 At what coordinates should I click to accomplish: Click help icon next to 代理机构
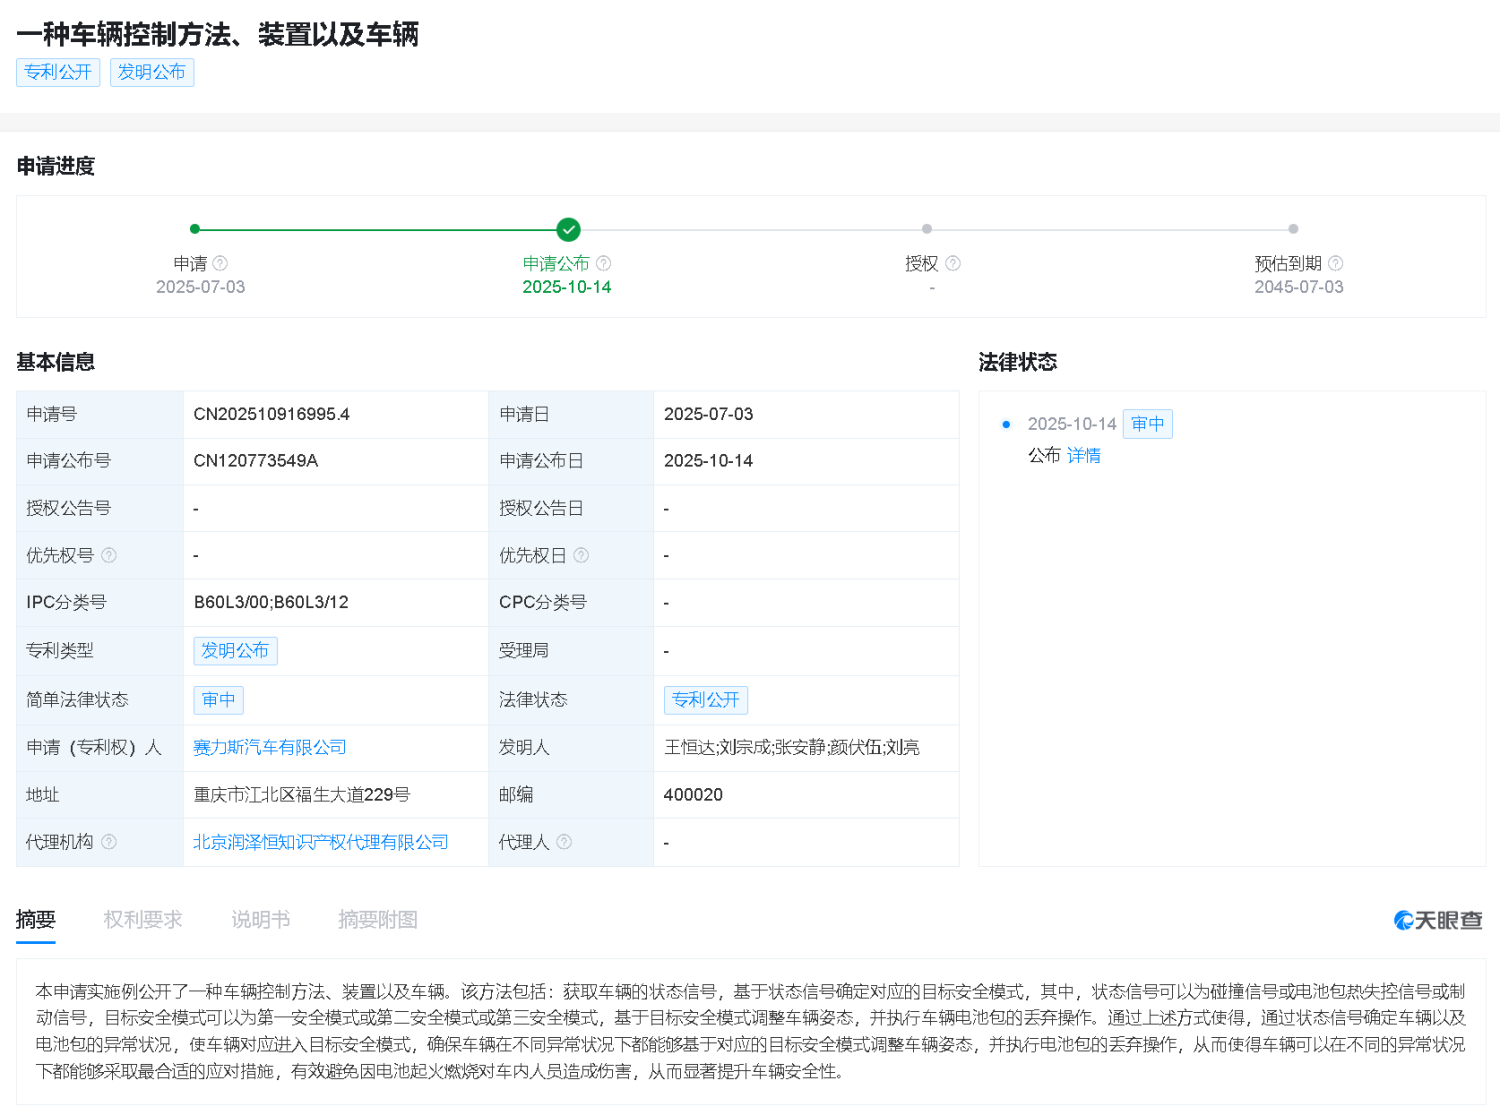pyautogui.click(x=109, y=842)
